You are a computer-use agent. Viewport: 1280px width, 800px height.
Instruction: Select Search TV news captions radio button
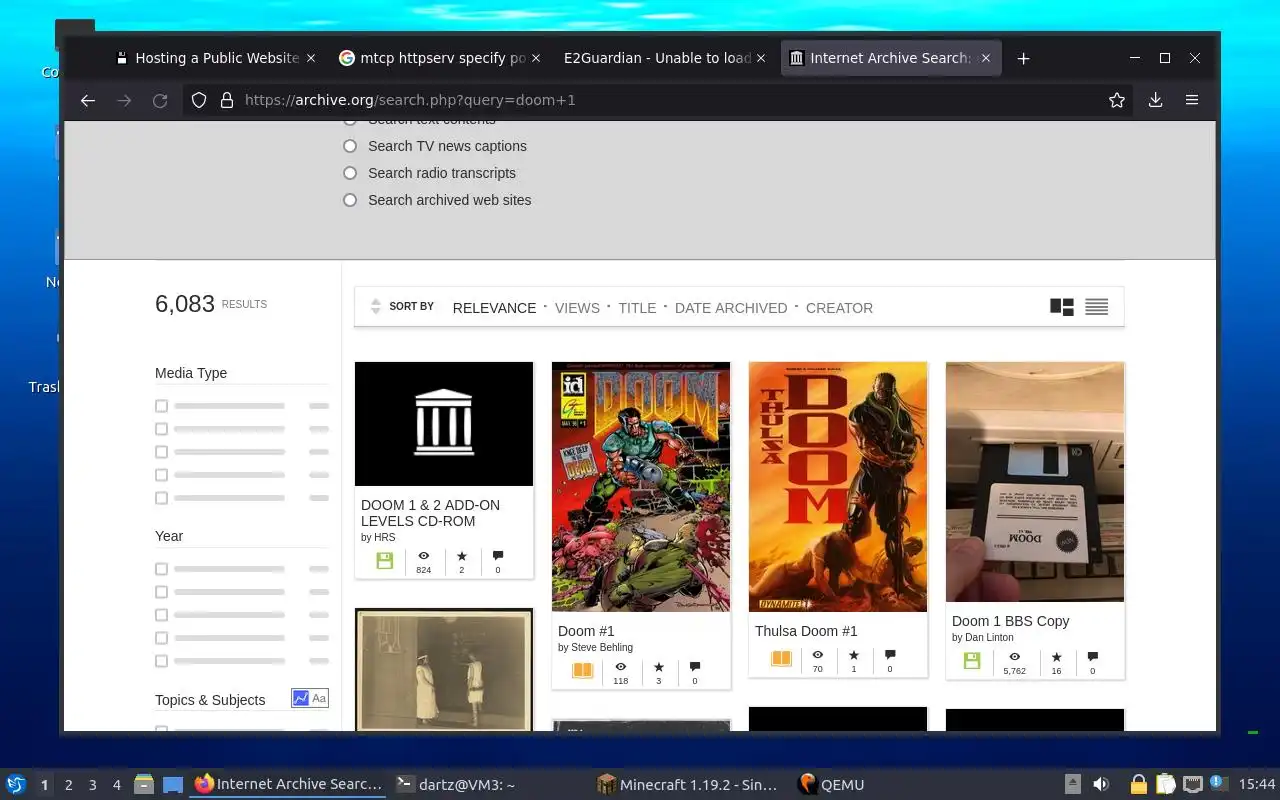tap(350, 146)
